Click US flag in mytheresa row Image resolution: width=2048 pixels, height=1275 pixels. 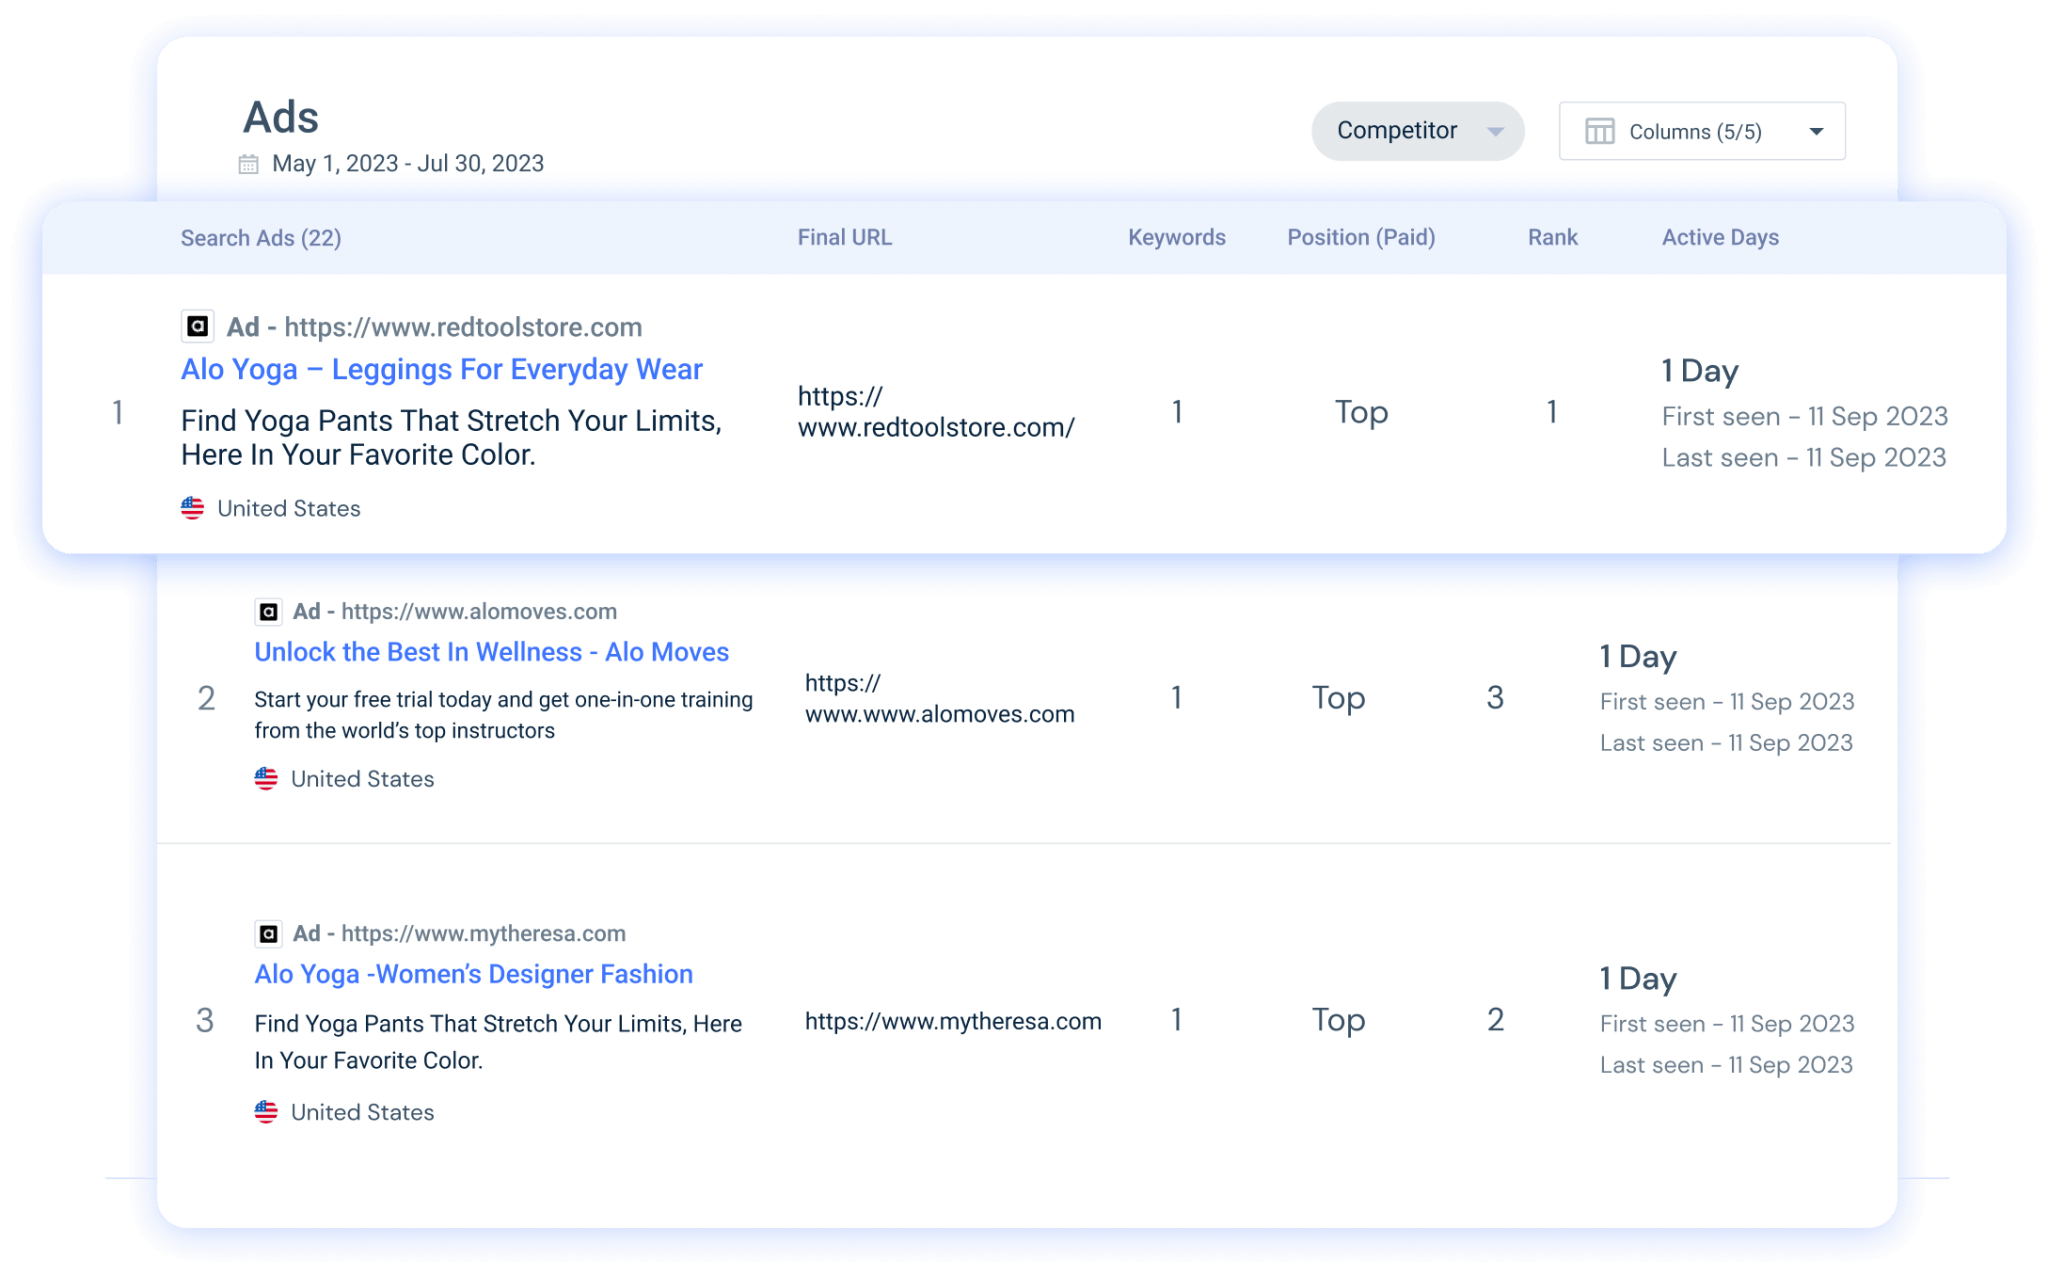(x=266, y=1112)
